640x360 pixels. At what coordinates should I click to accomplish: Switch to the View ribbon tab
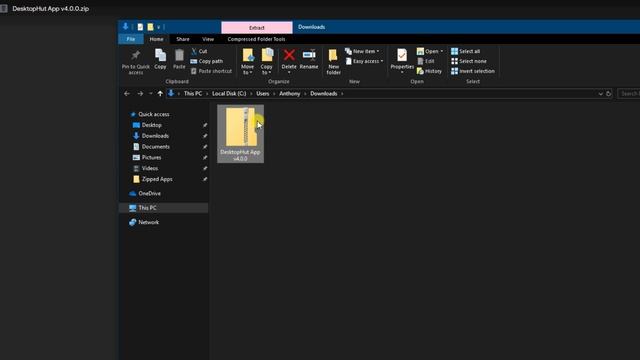[208, 39]
